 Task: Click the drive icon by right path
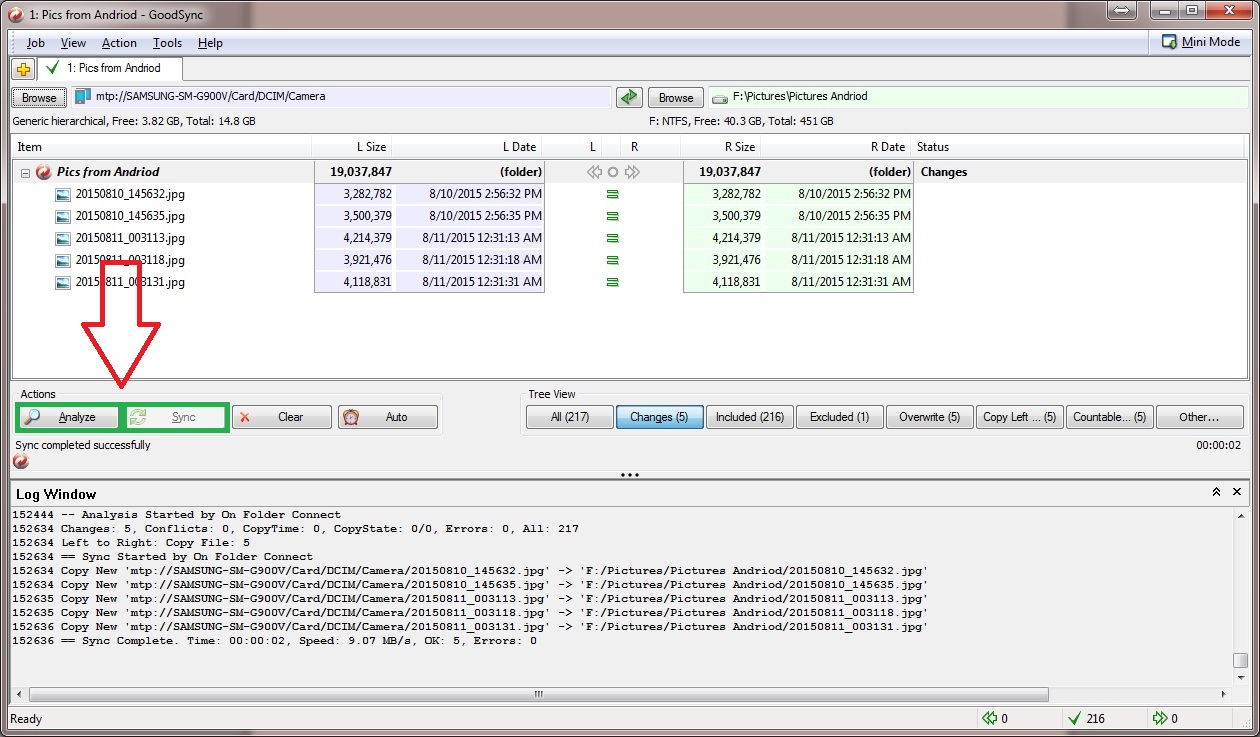point(719,98)
